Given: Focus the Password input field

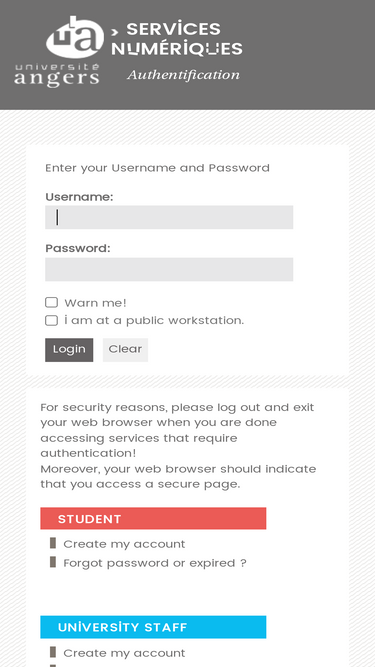Looking at the screenshot, I should tap(169, 269).
